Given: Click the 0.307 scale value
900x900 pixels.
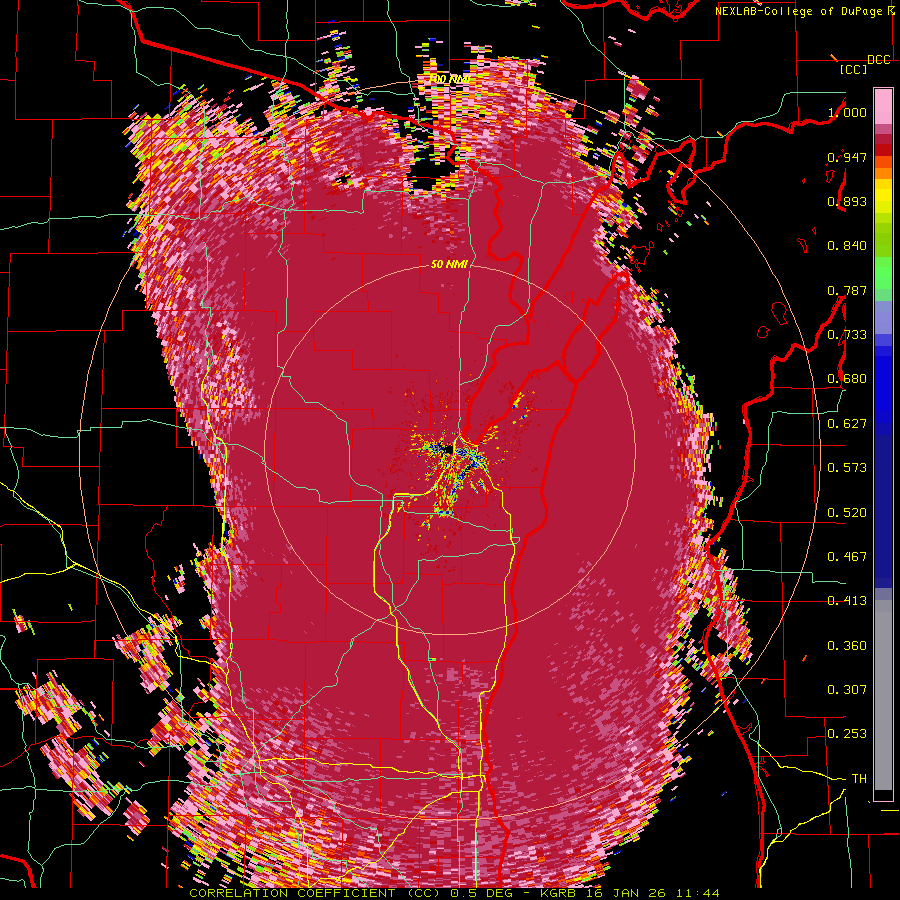Looking at the screenshot, I should (847, 690).
